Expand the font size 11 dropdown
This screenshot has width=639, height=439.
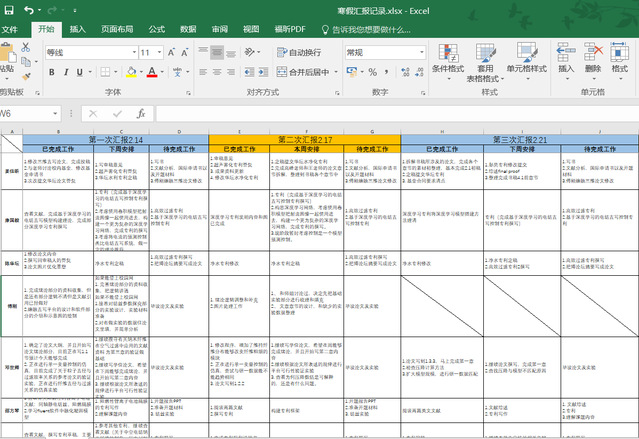pos(160,52)
